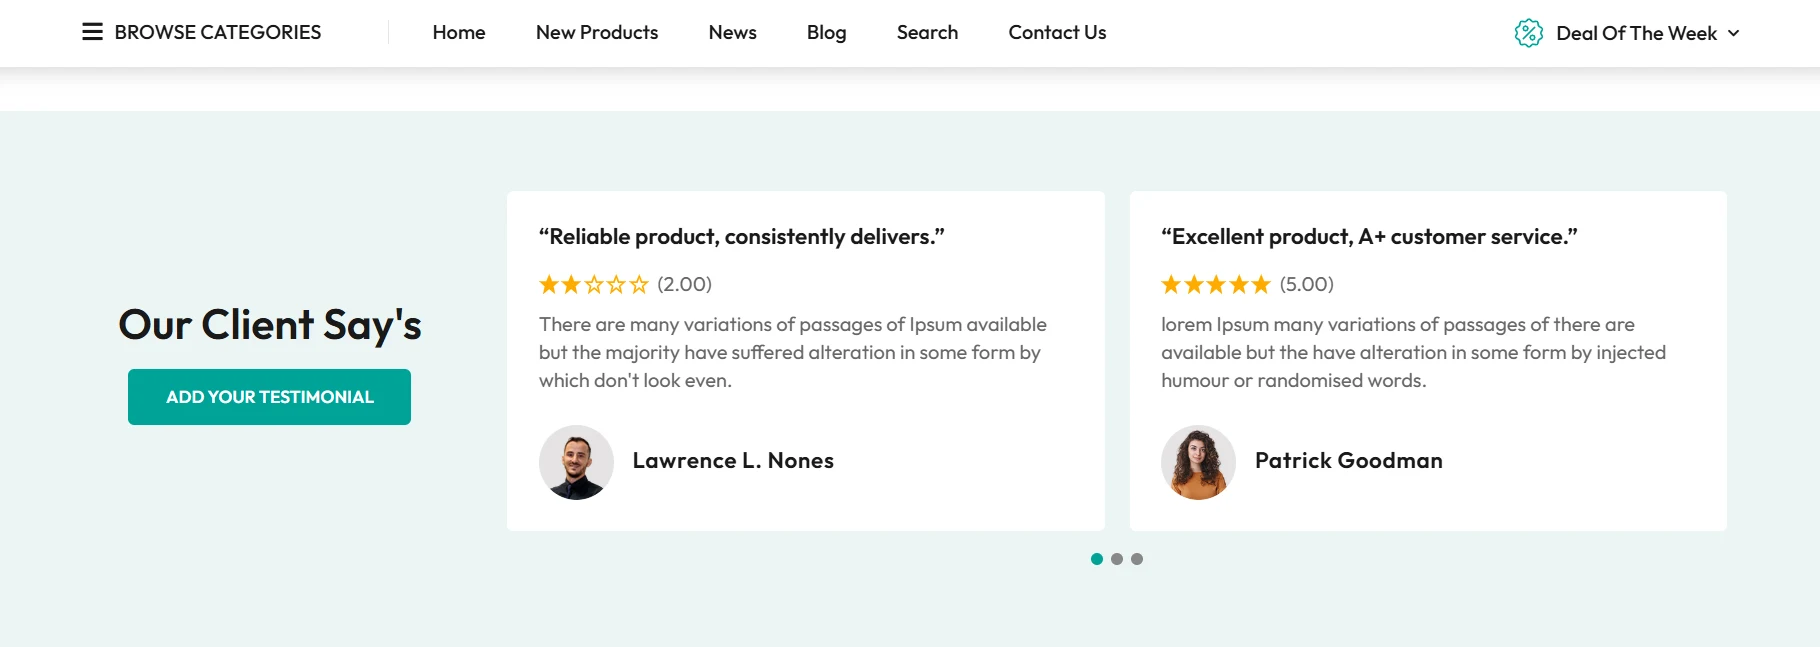Click the "Reliable product, consistently delivers" title
The image size is (1820, 647).
[741, 237]
